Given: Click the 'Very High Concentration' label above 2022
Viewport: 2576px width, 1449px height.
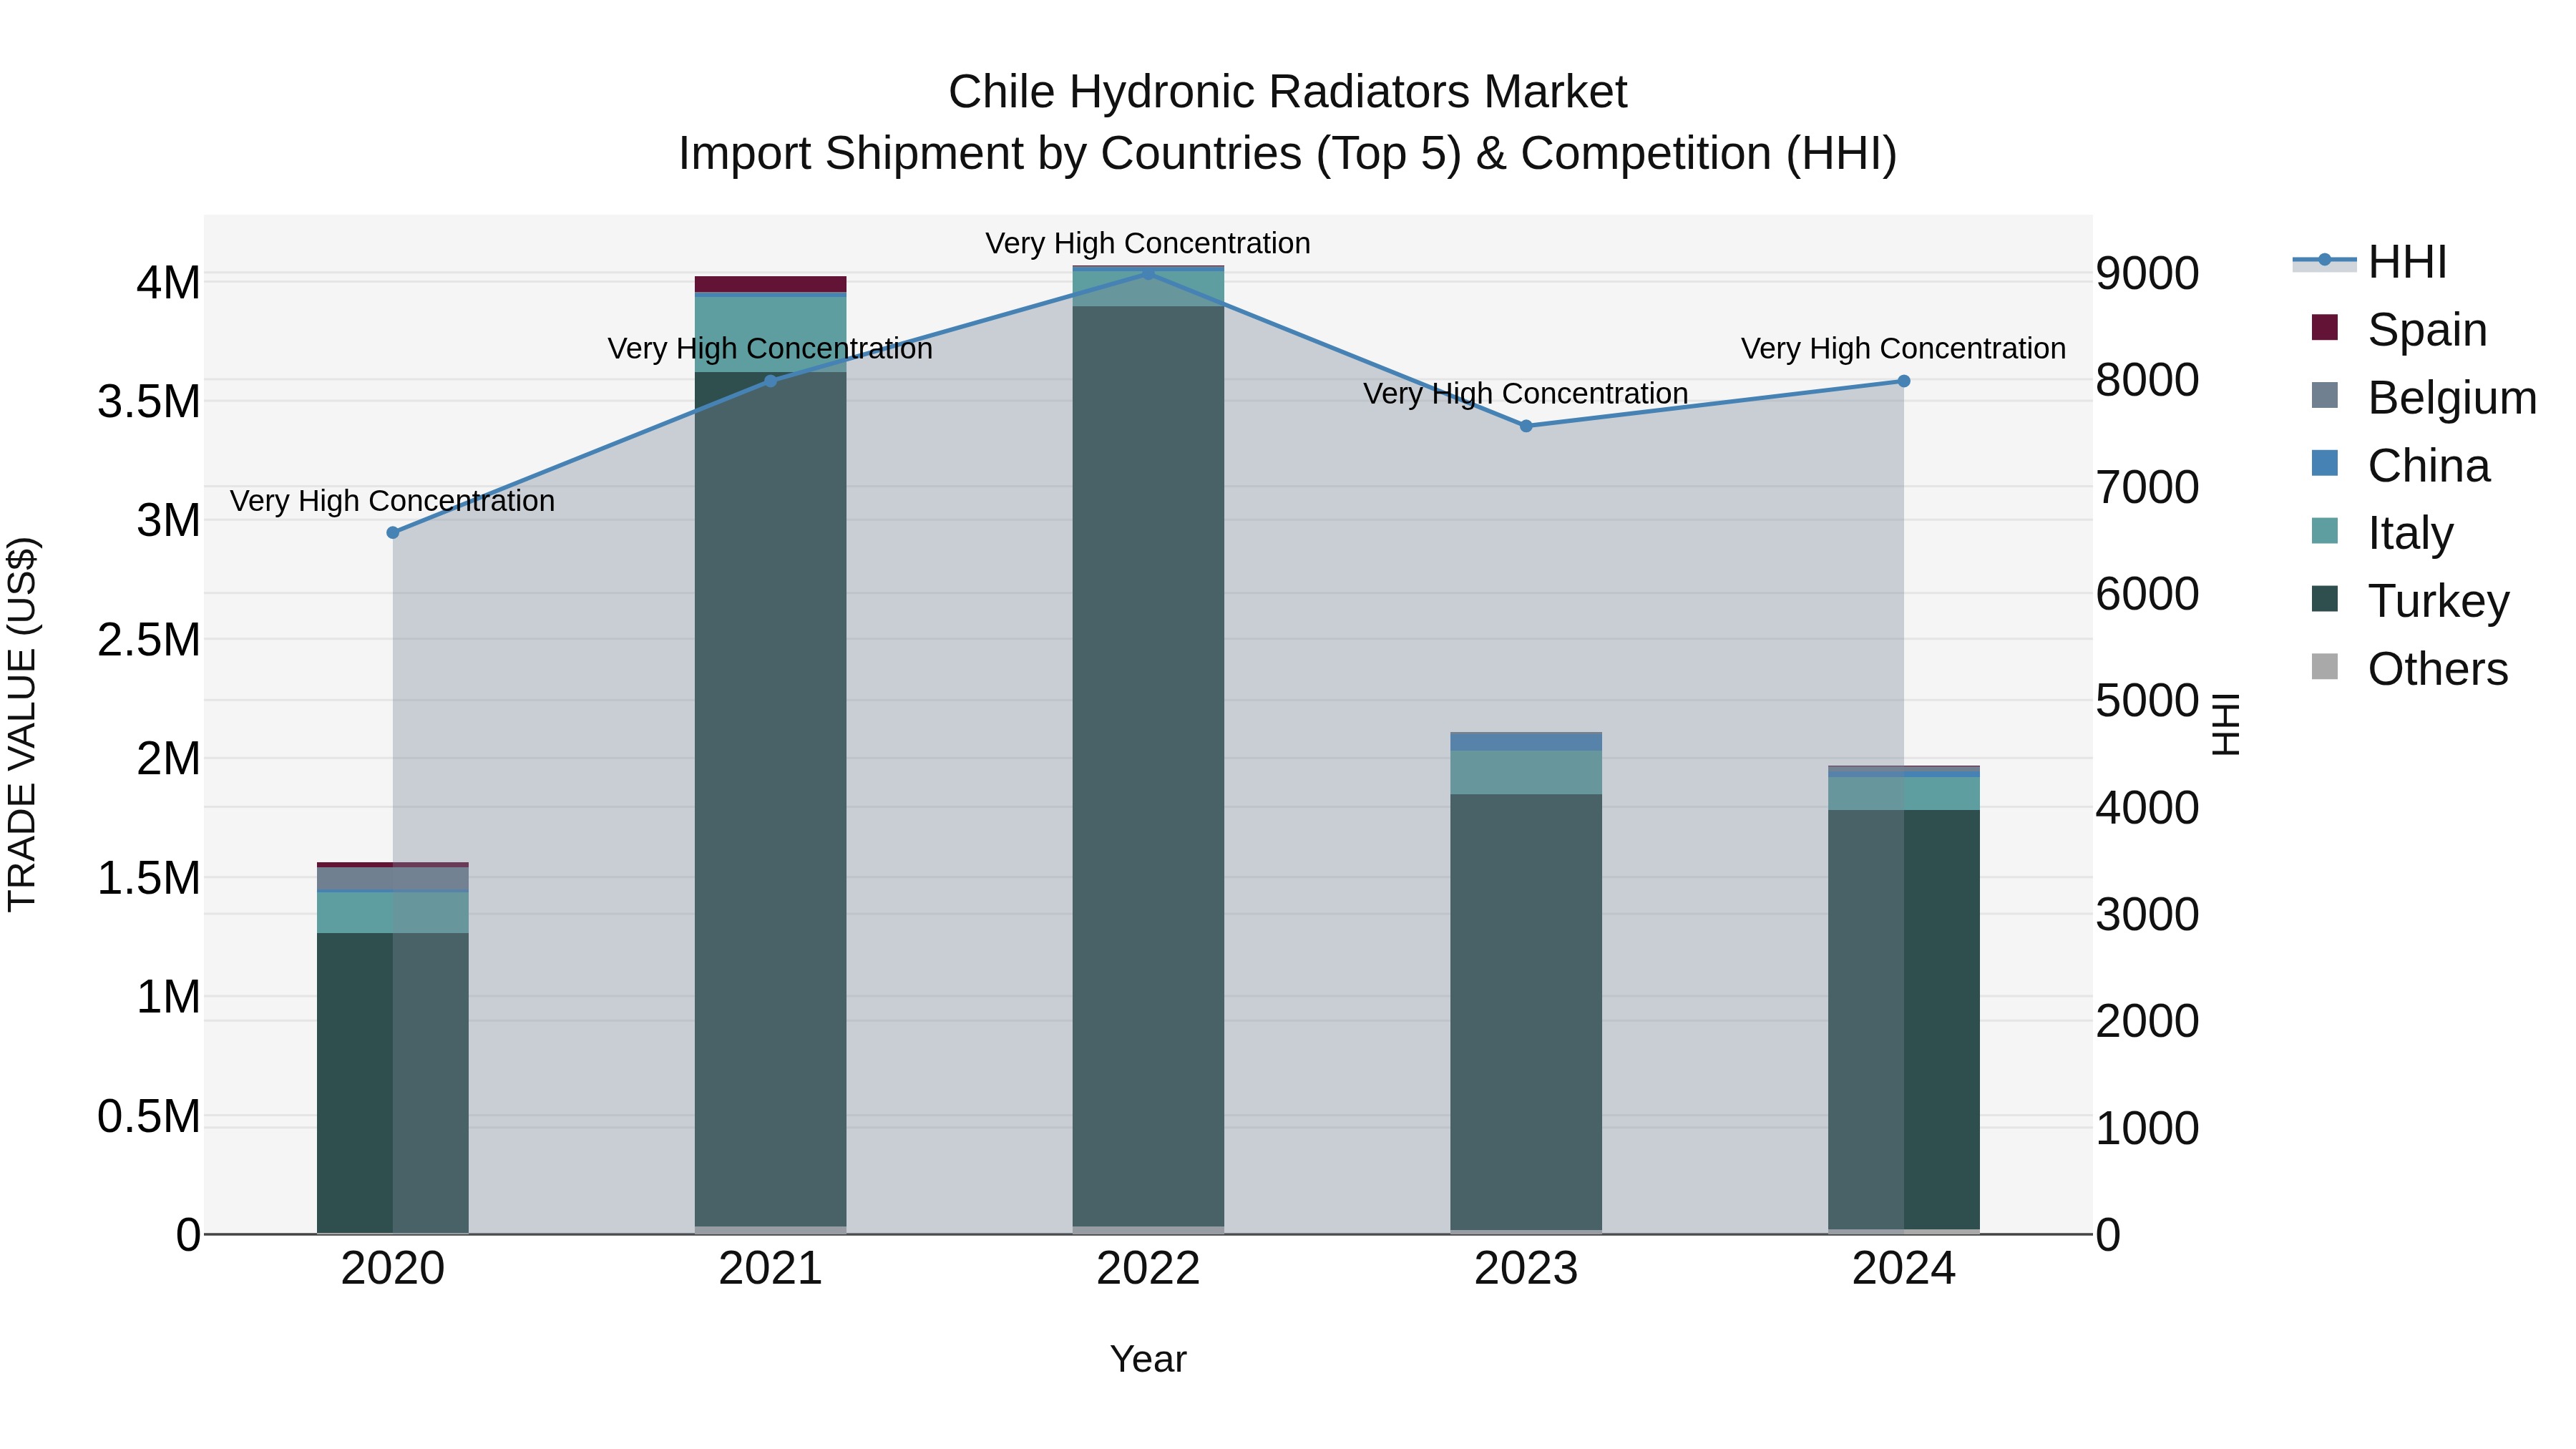Looking at the screenshot, I should [x=1148, y=243].
